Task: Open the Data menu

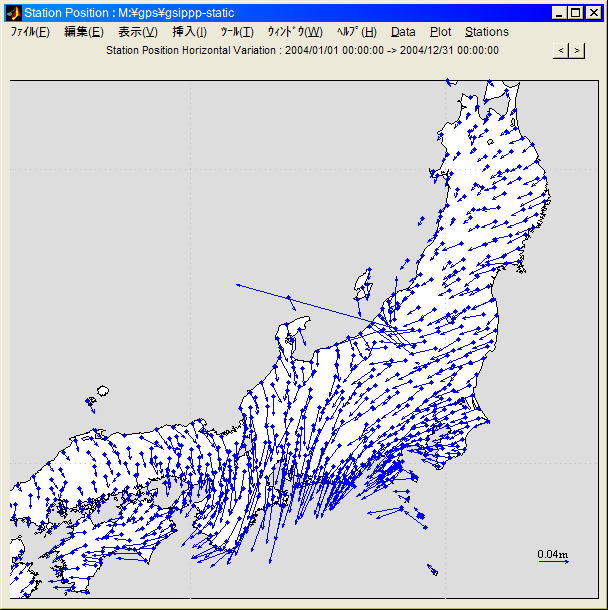Action: (x=403, y=32)
